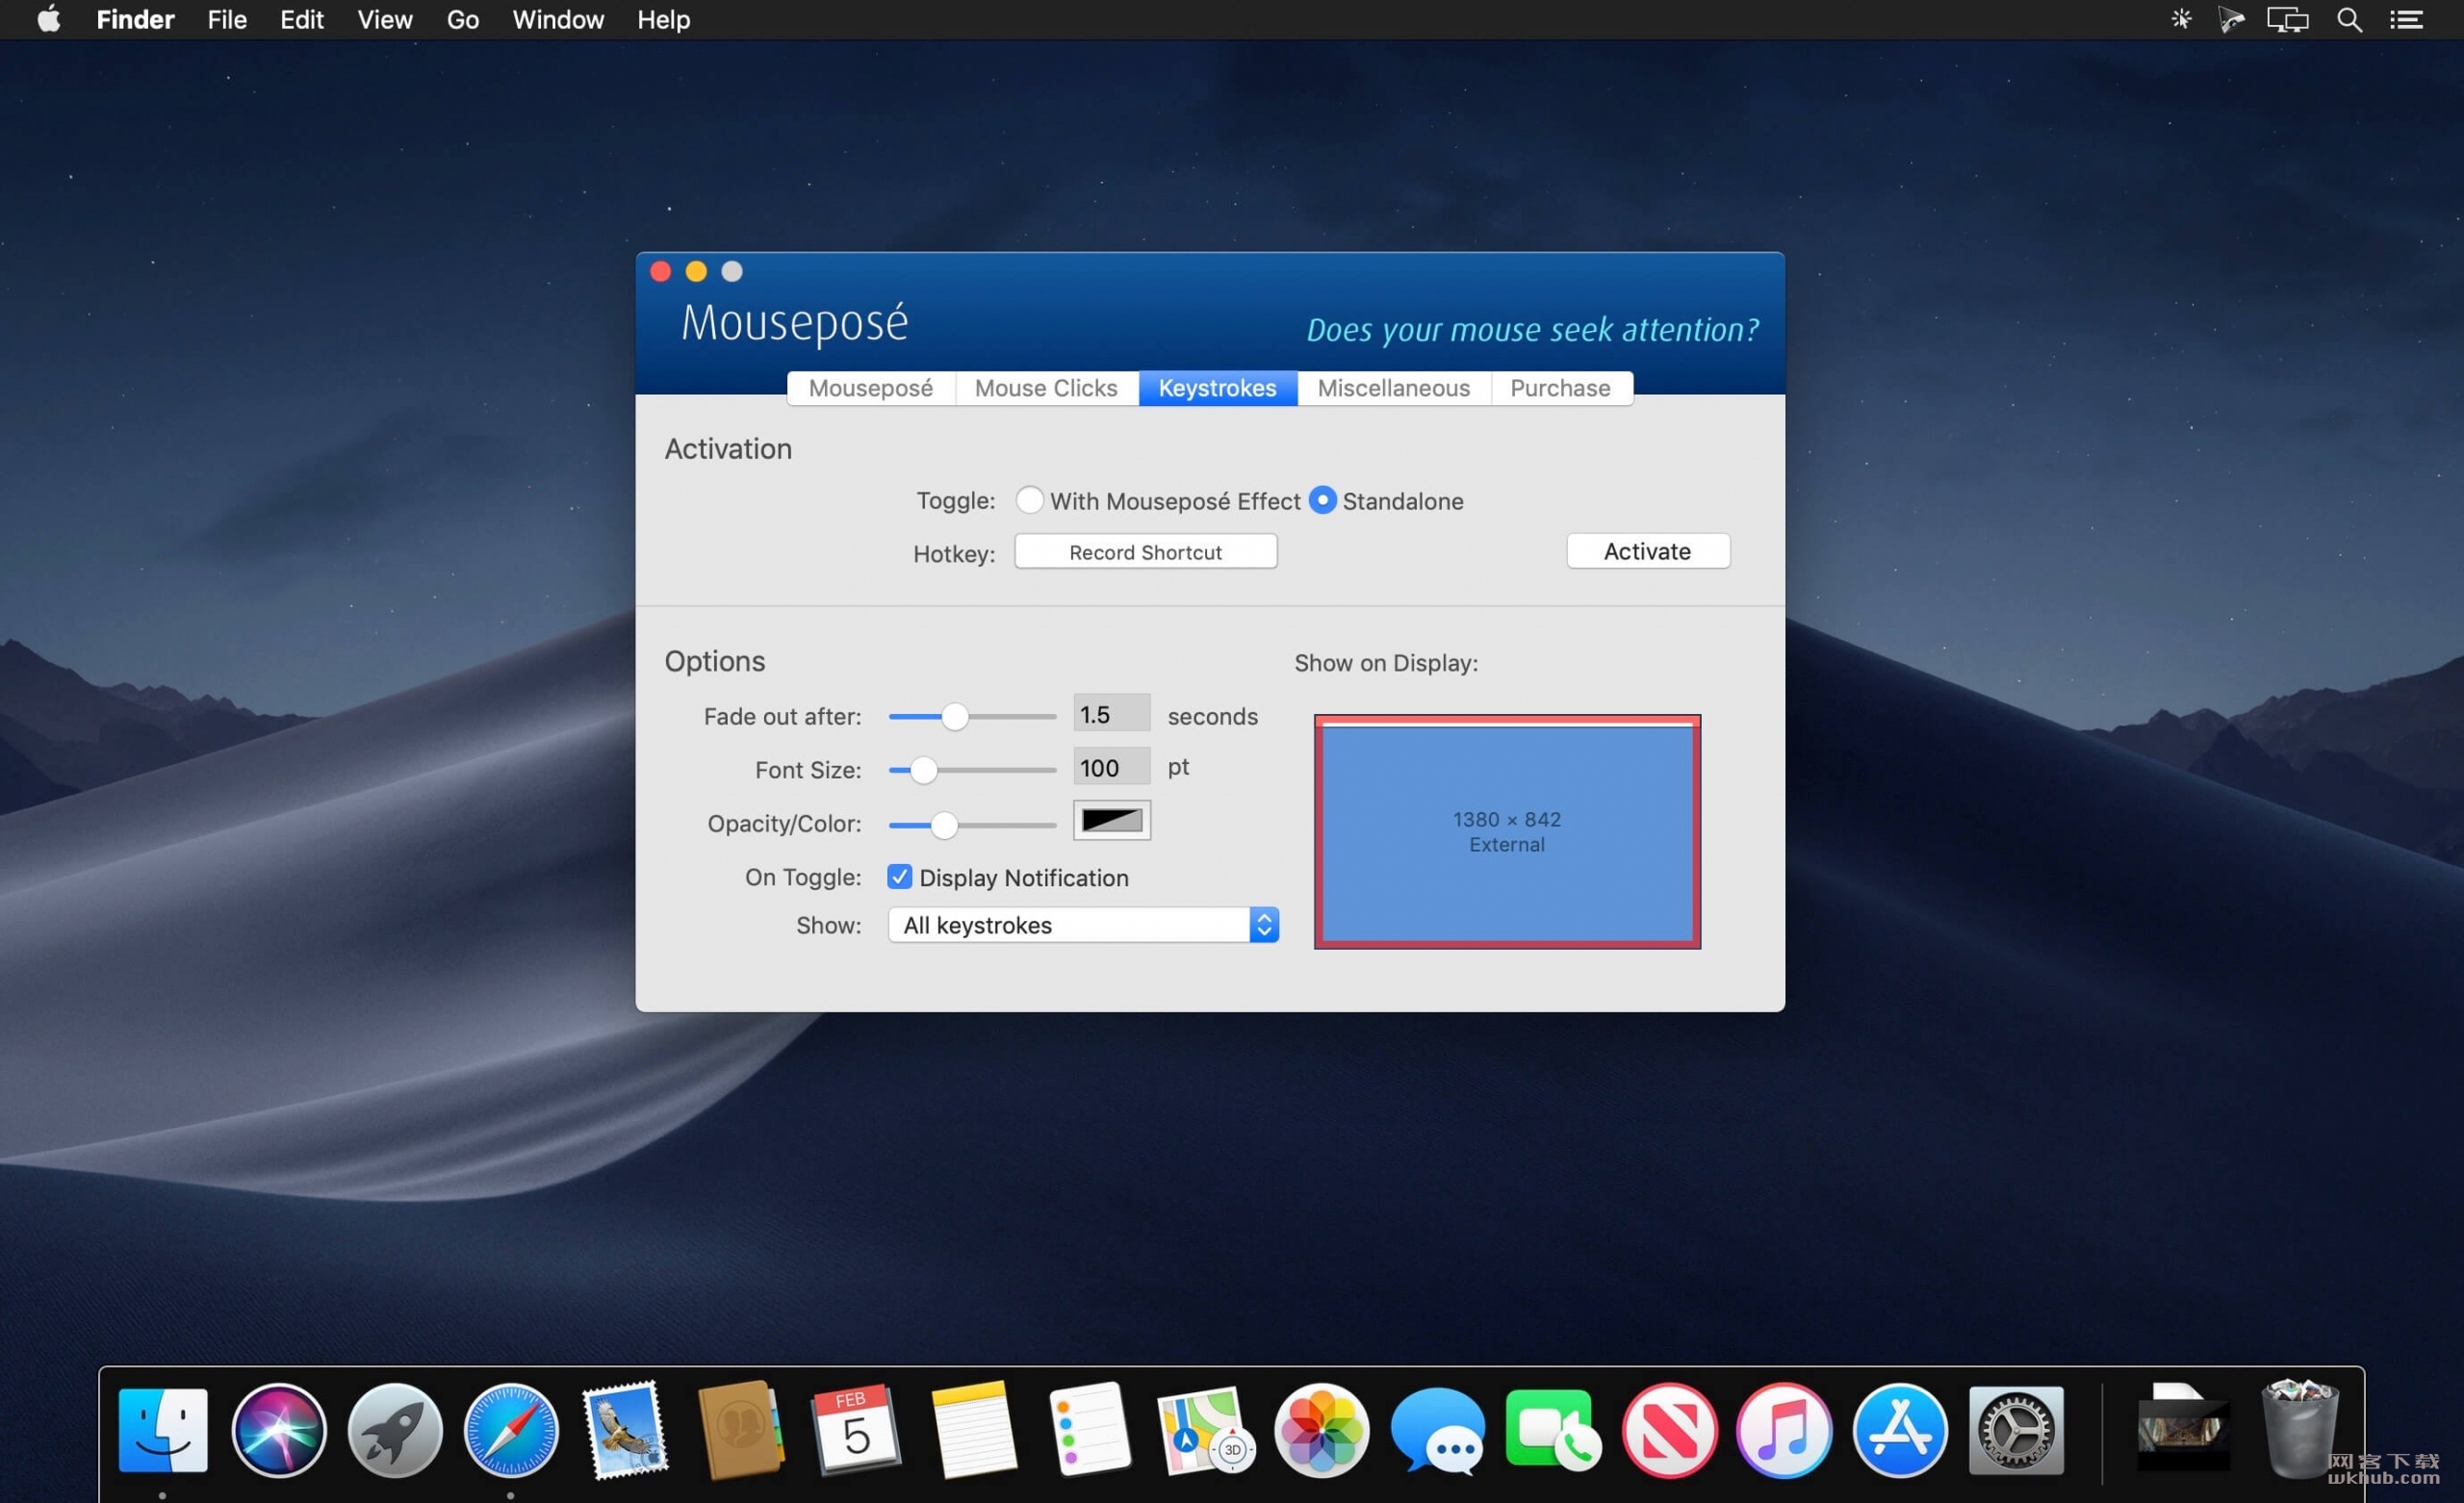Open the Purchase tab
Viewport: 2464px width, 1503px height.
pyautogui.click(x=1560, y=388)
